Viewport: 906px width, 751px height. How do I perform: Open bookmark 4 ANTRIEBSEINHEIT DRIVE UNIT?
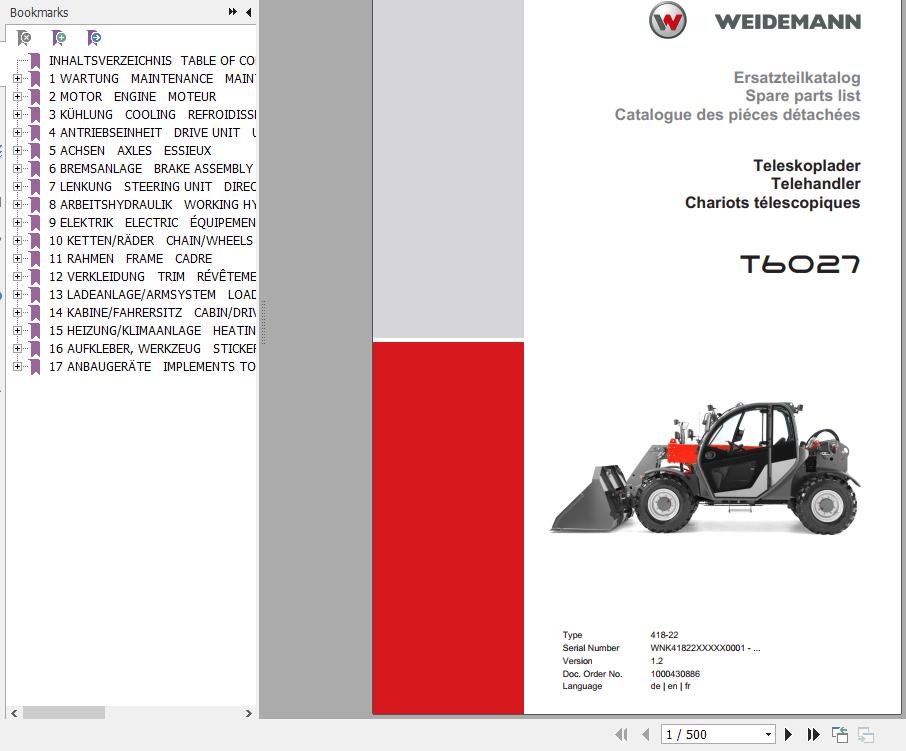(153, 132)
